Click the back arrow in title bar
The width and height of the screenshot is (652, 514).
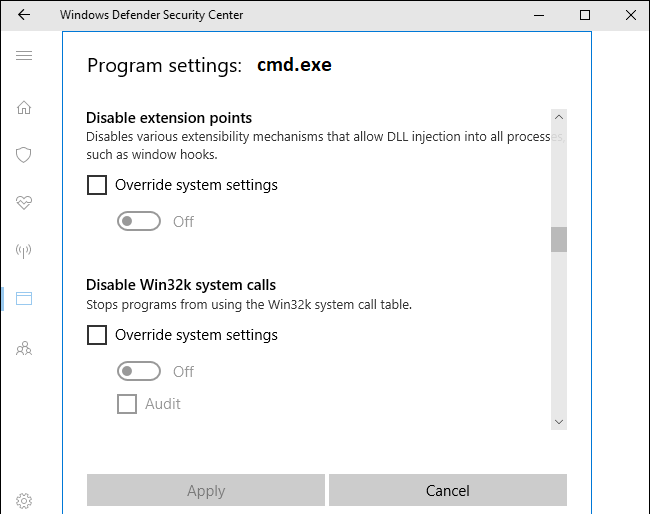[x=24, y=15]
